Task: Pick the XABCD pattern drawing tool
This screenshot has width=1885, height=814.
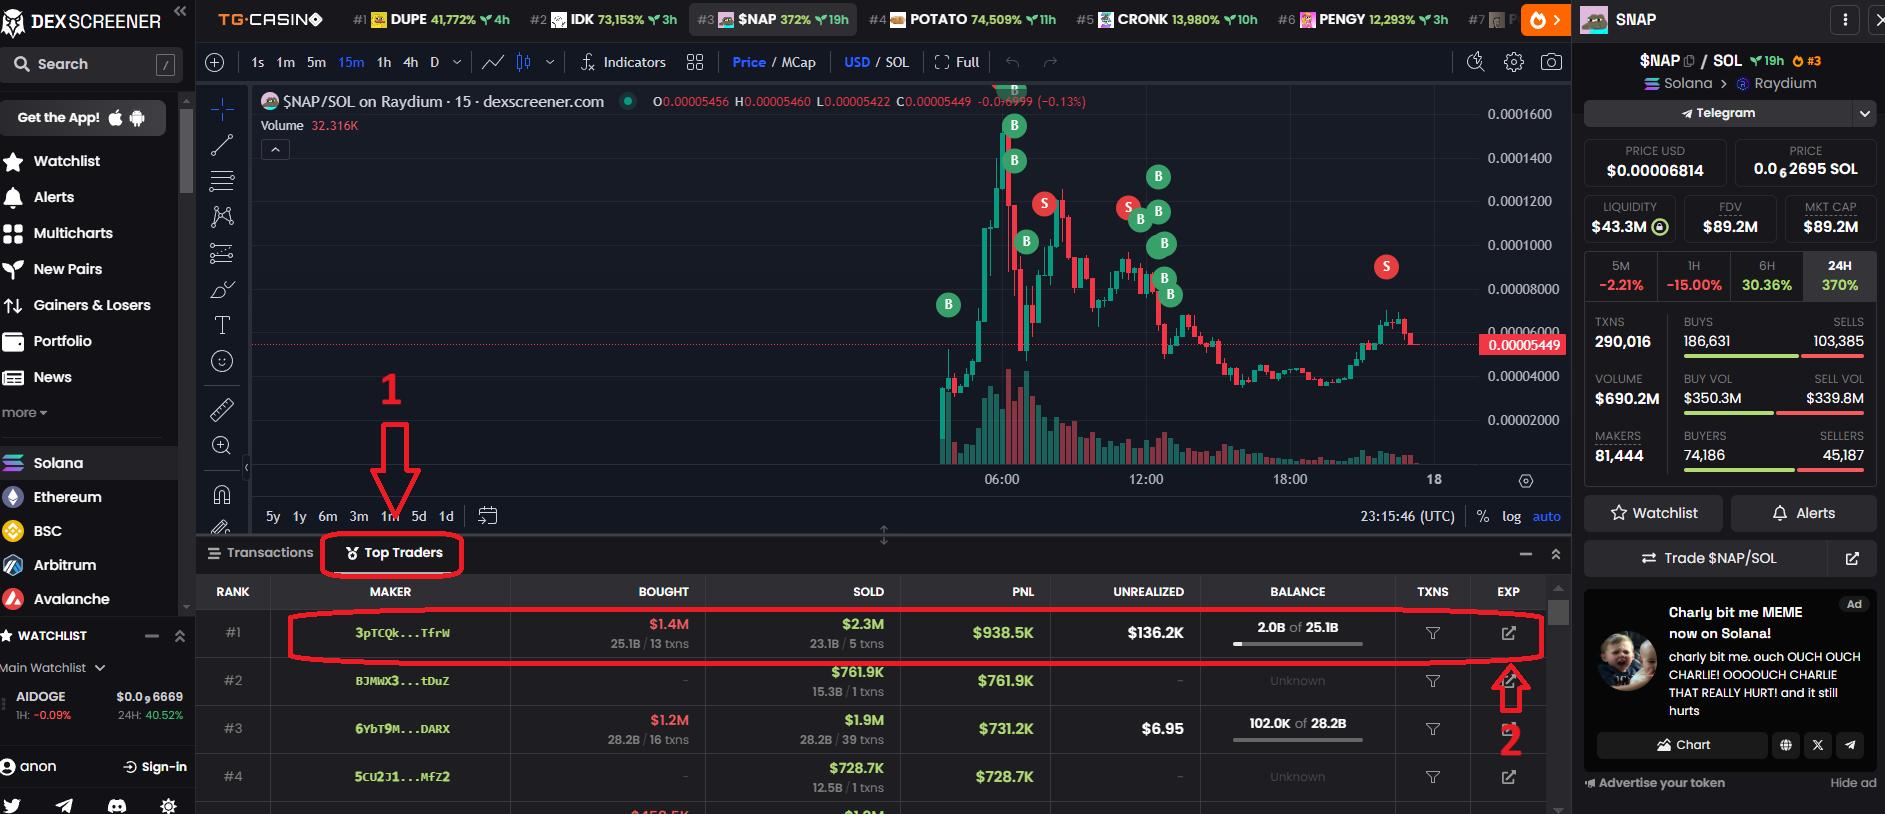Action: click(222, 216)
